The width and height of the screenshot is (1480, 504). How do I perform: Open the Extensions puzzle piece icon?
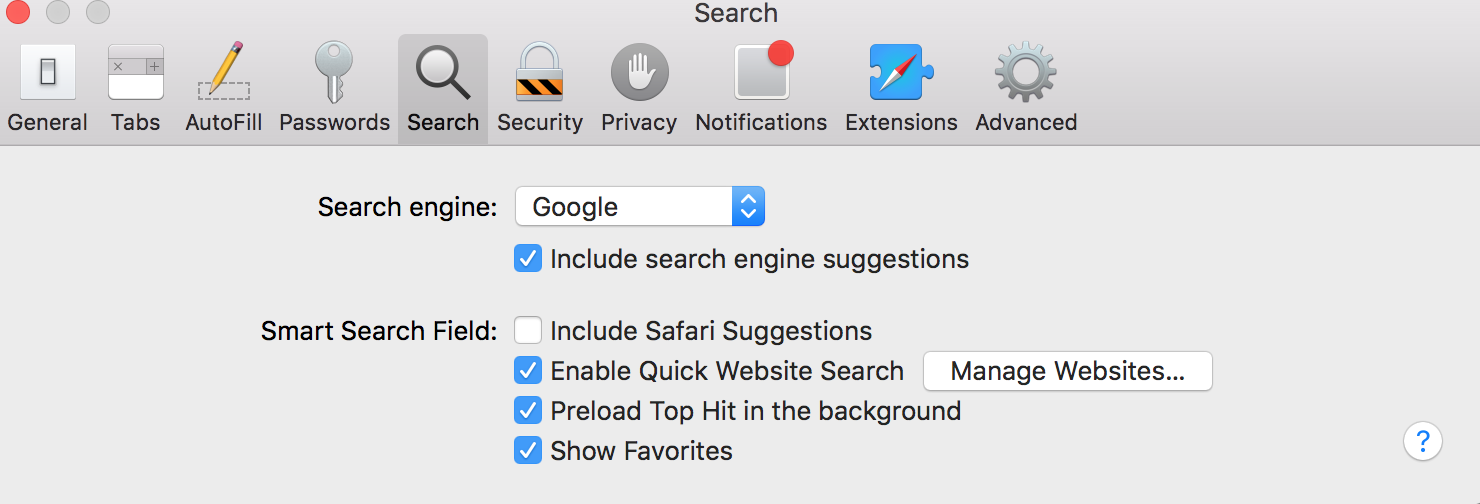pyautogui.click(x=901, y=73)
